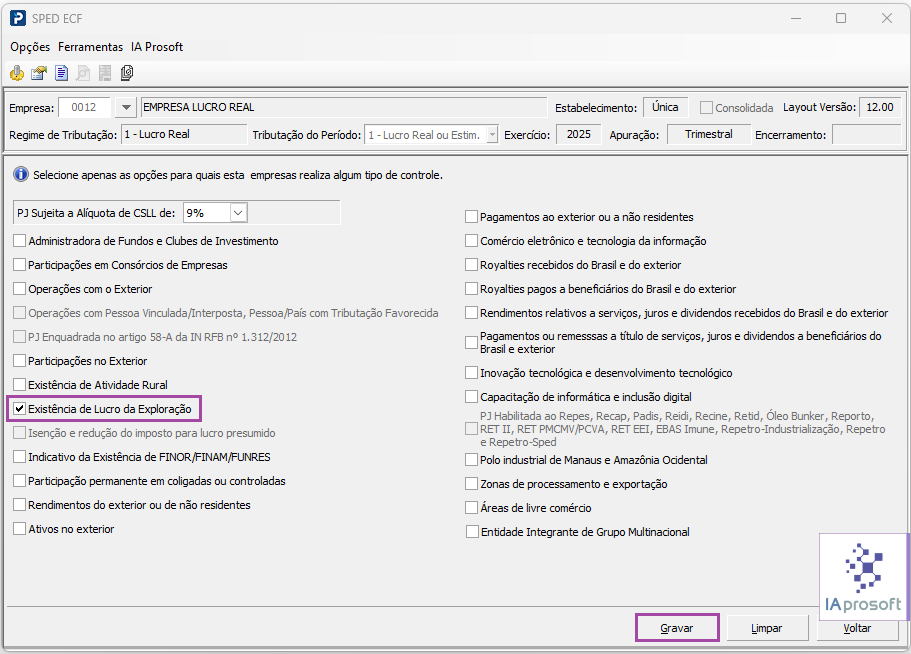The height and width of the screenshot is (654, 911).
Task: Open the Tributação do Período dropdown
Action: click(x=492, y=135)
